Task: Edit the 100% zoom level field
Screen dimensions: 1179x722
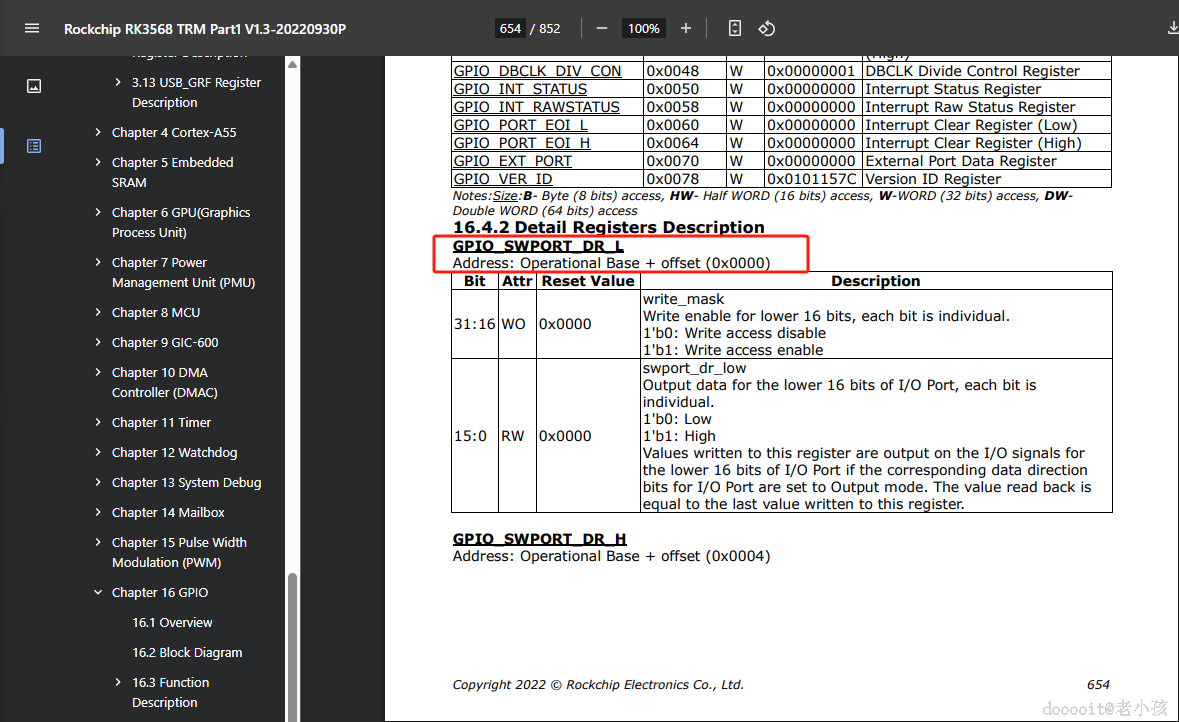Action: point(644,29)
